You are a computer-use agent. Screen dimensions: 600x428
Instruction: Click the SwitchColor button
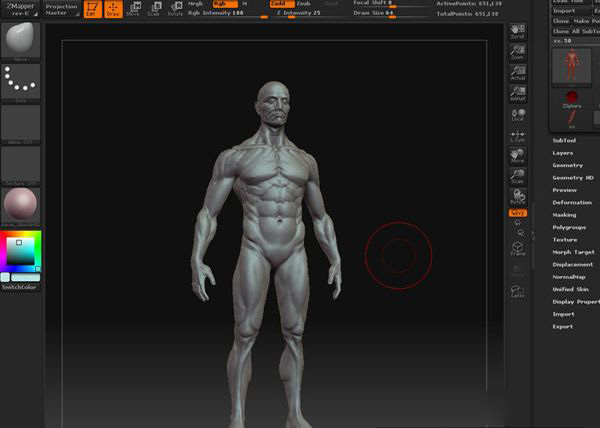tap(20, 287)
